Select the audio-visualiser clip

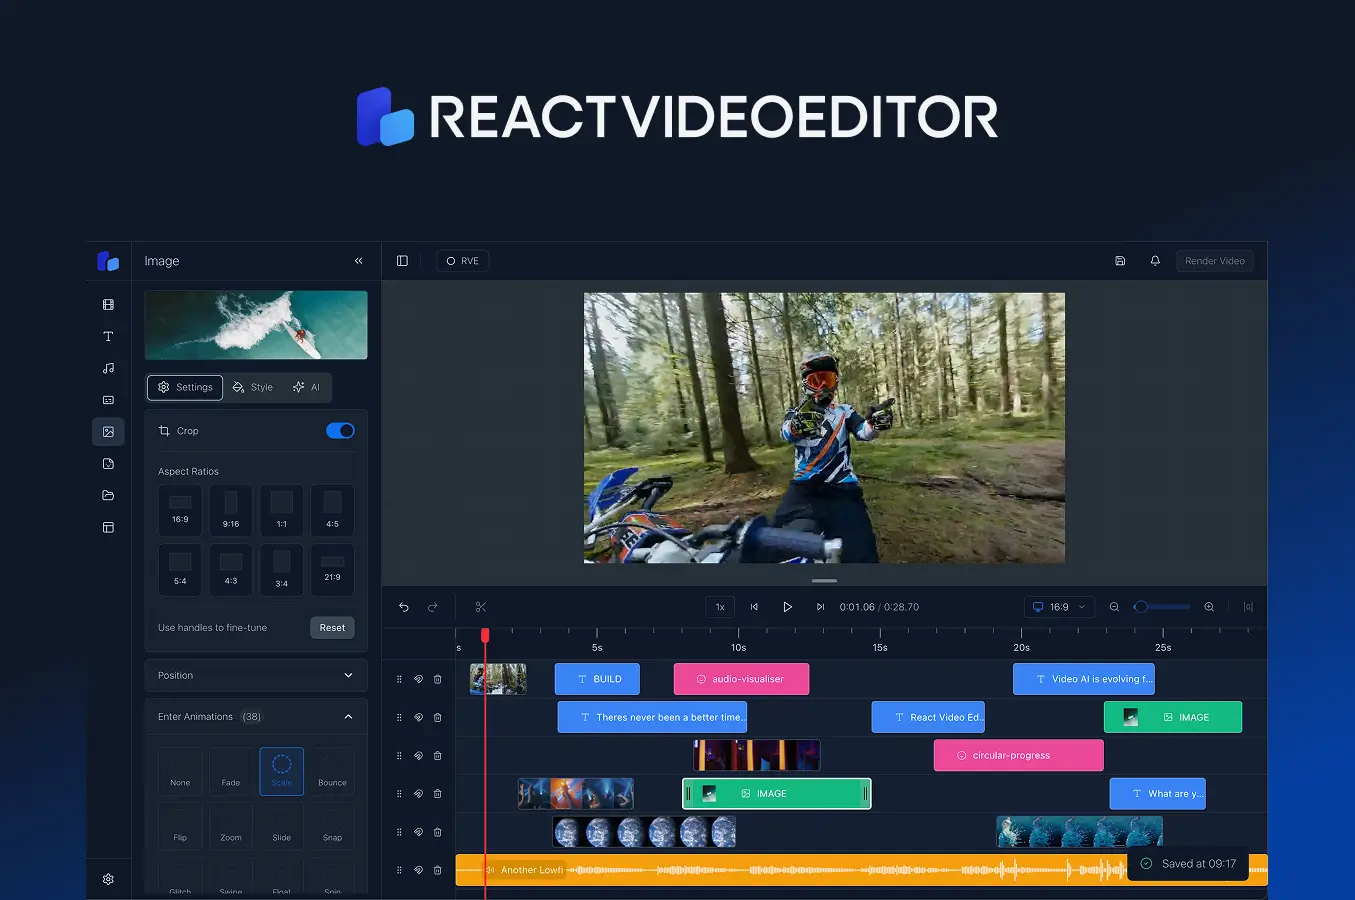(x=741, y=679)
